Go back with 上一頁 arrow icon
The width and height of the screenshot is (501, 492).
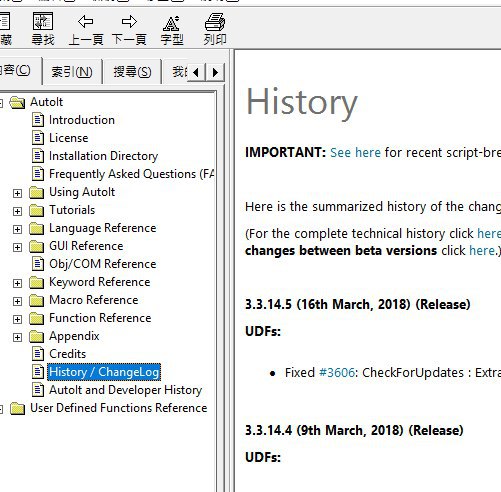(x=86, y=22)
